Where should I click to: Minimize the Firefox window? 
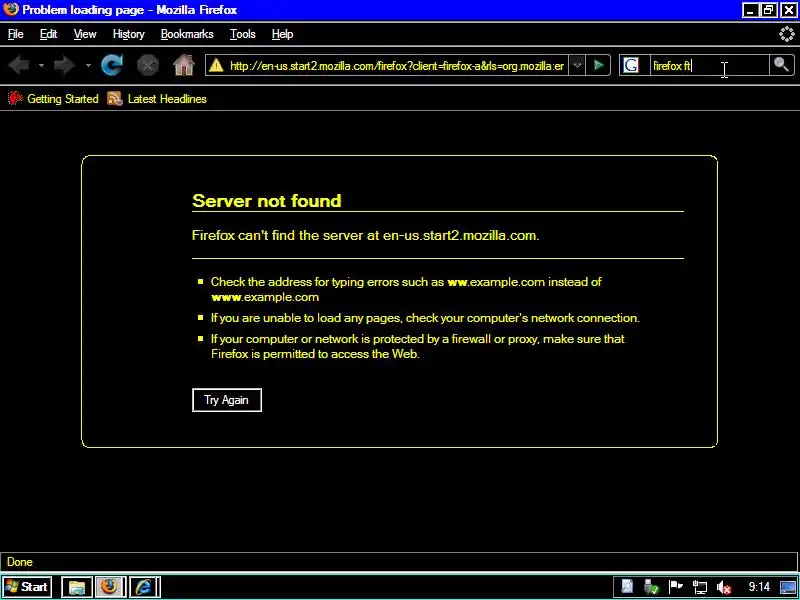click(x=750, y=10)
